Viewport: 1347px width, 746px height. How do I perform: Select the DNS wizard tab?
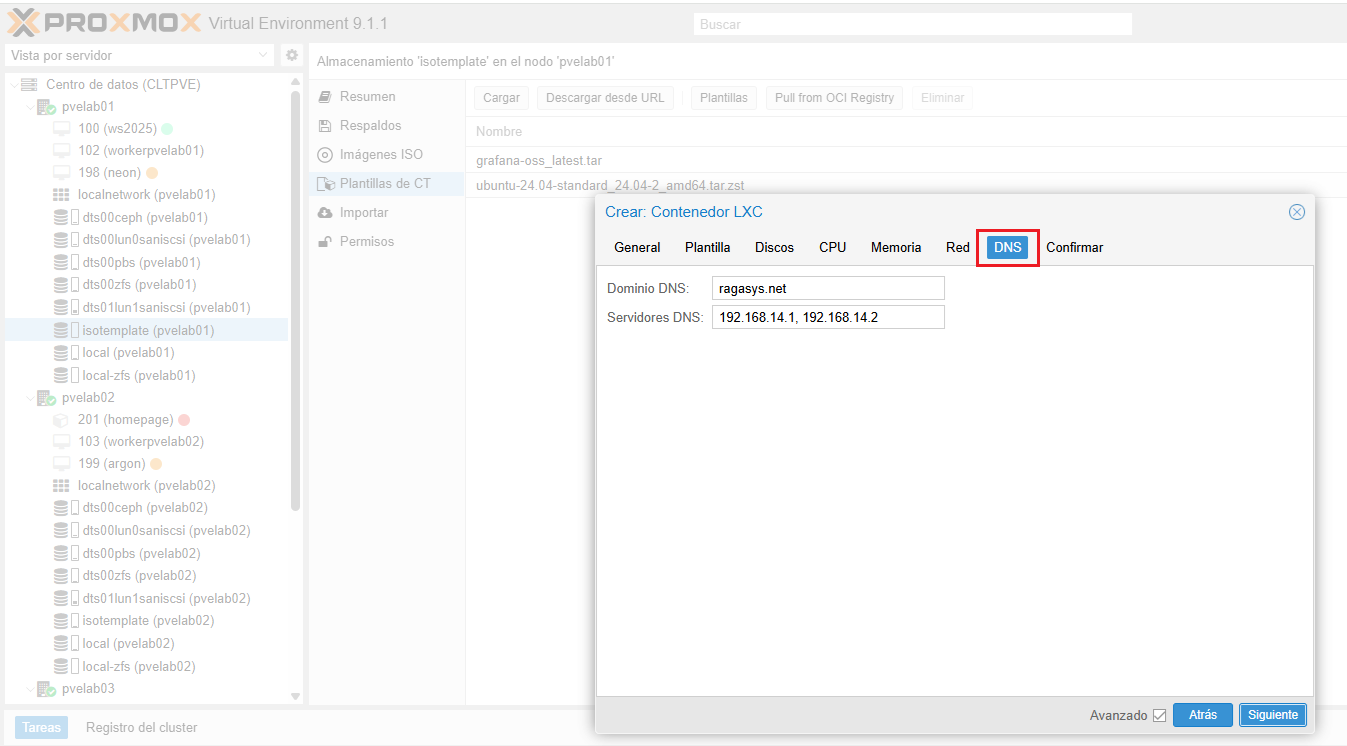click(x=1008, y=247)
